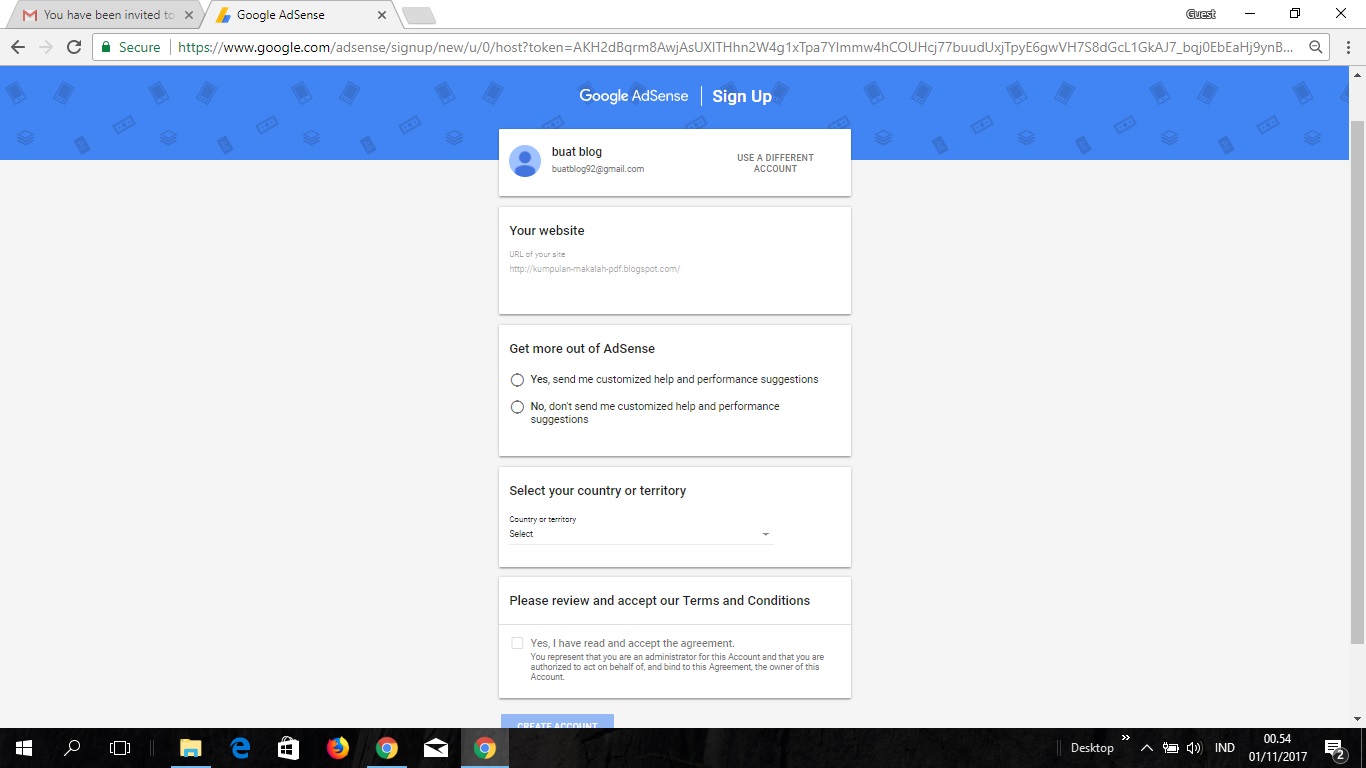Expand the Desktop toolbar chevron

coord(1126,739)
